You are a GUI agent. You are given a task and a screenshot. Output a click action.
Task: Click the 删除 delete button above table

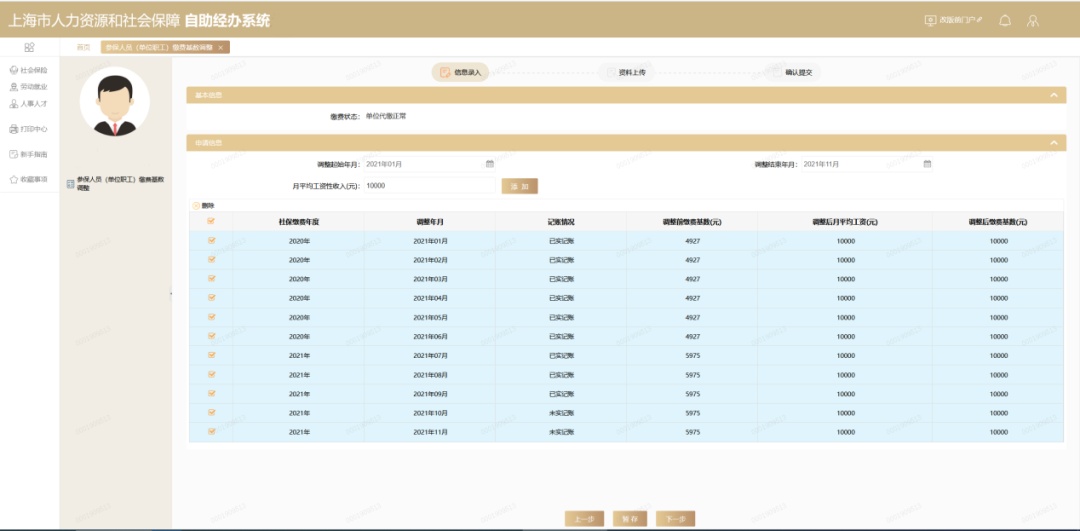click(x=203, y=205)
